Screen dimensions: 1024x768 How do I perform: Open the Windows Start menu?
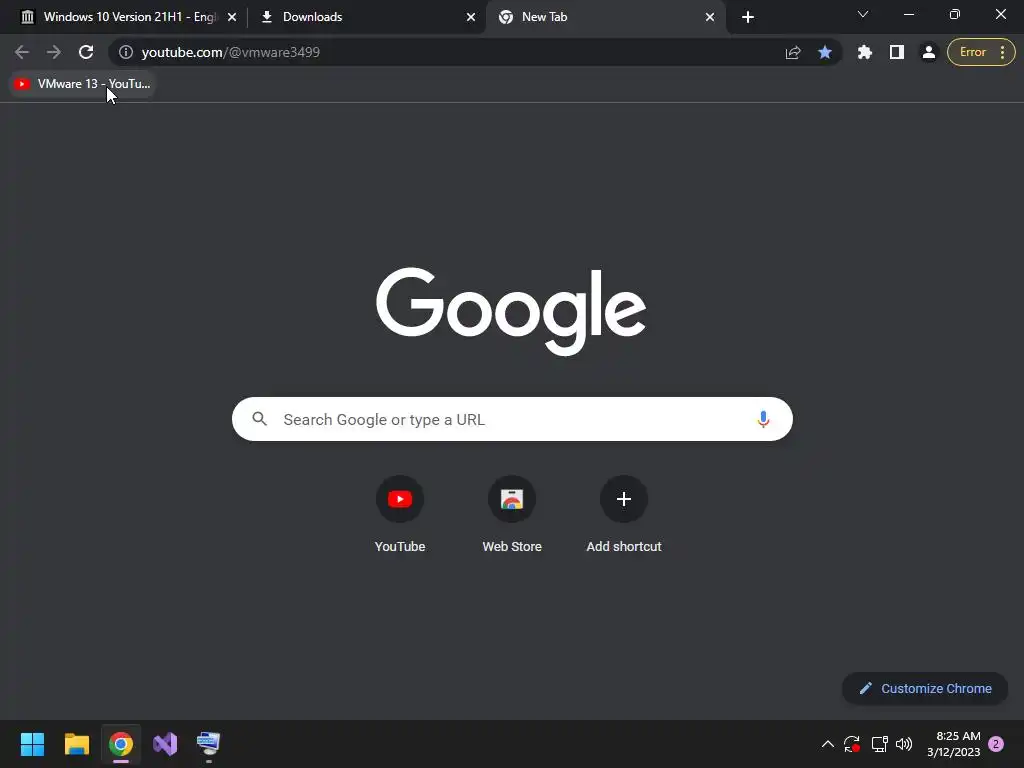click(32, 744)
